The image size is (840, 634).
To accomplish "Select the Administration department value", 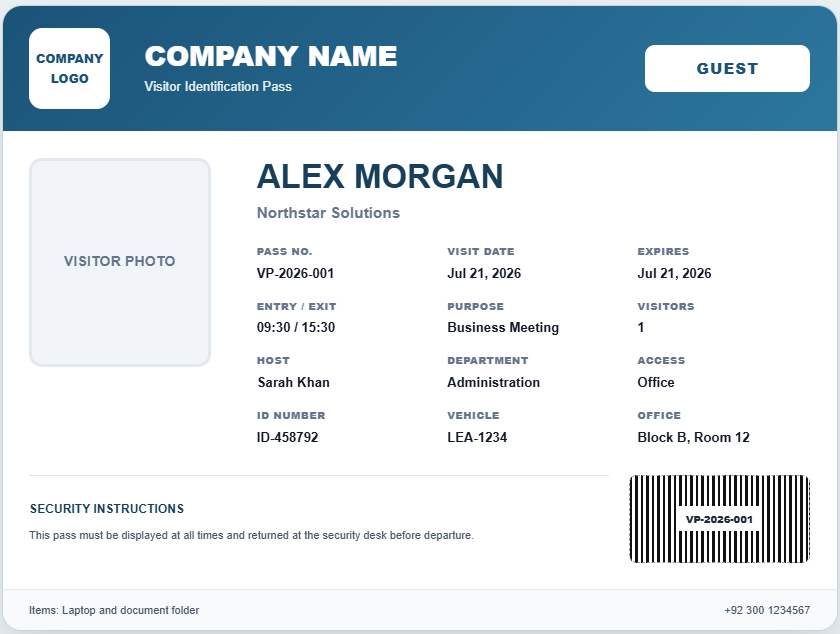I will point(493,382).
